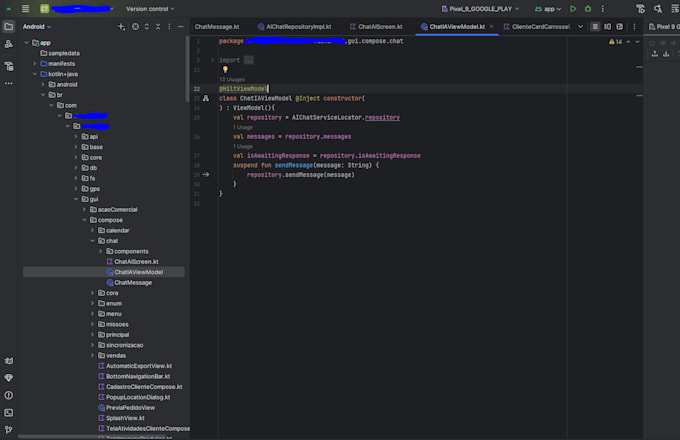680x440 pixels.
Task: Collapse the gui package
Action: pos(76,199)
